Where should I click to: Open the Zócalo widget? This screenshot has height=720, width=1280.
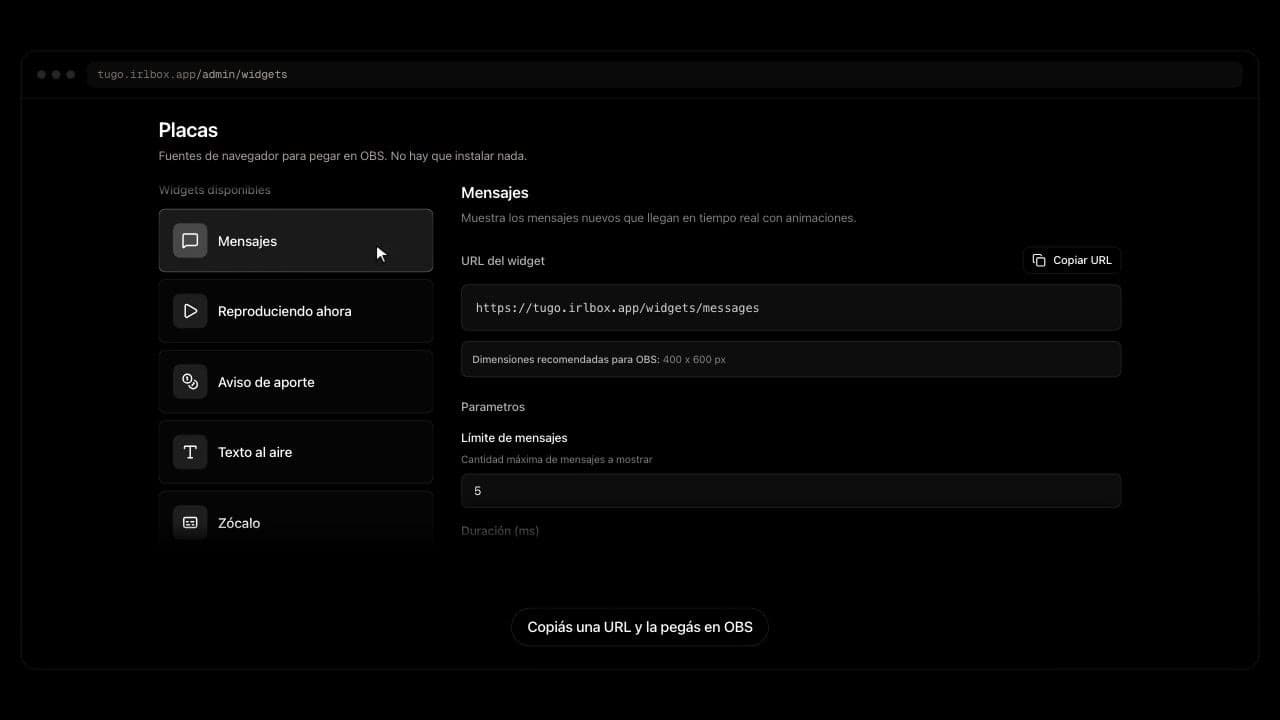click(296, 518)
